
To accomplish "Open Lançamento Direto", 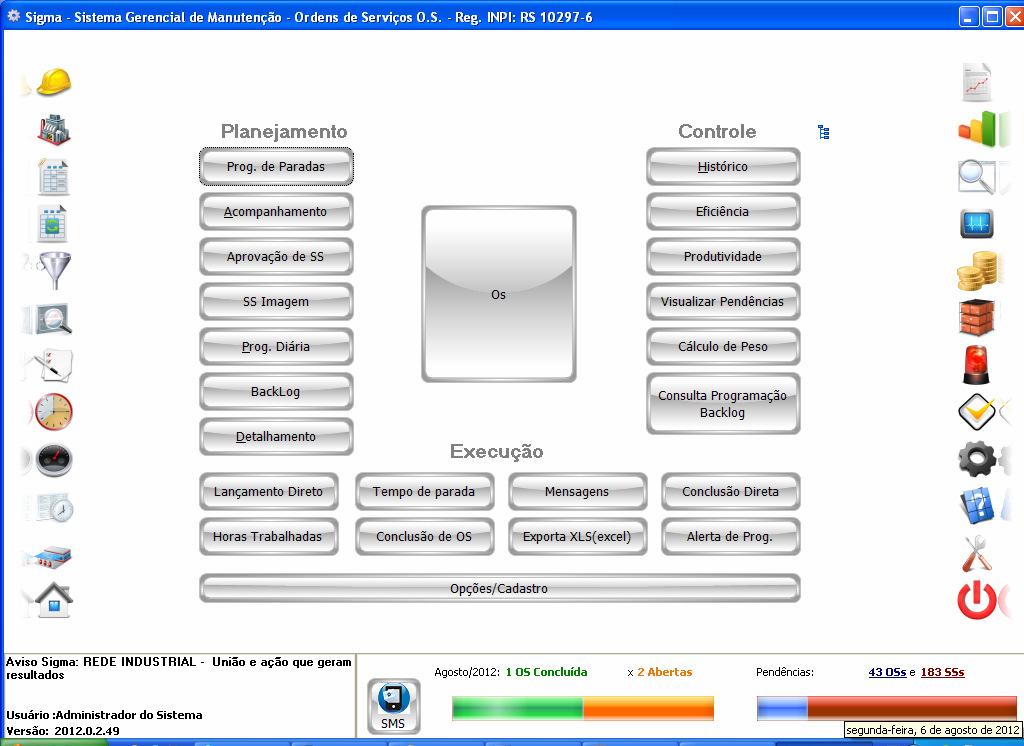I will [x=268, y=492].
